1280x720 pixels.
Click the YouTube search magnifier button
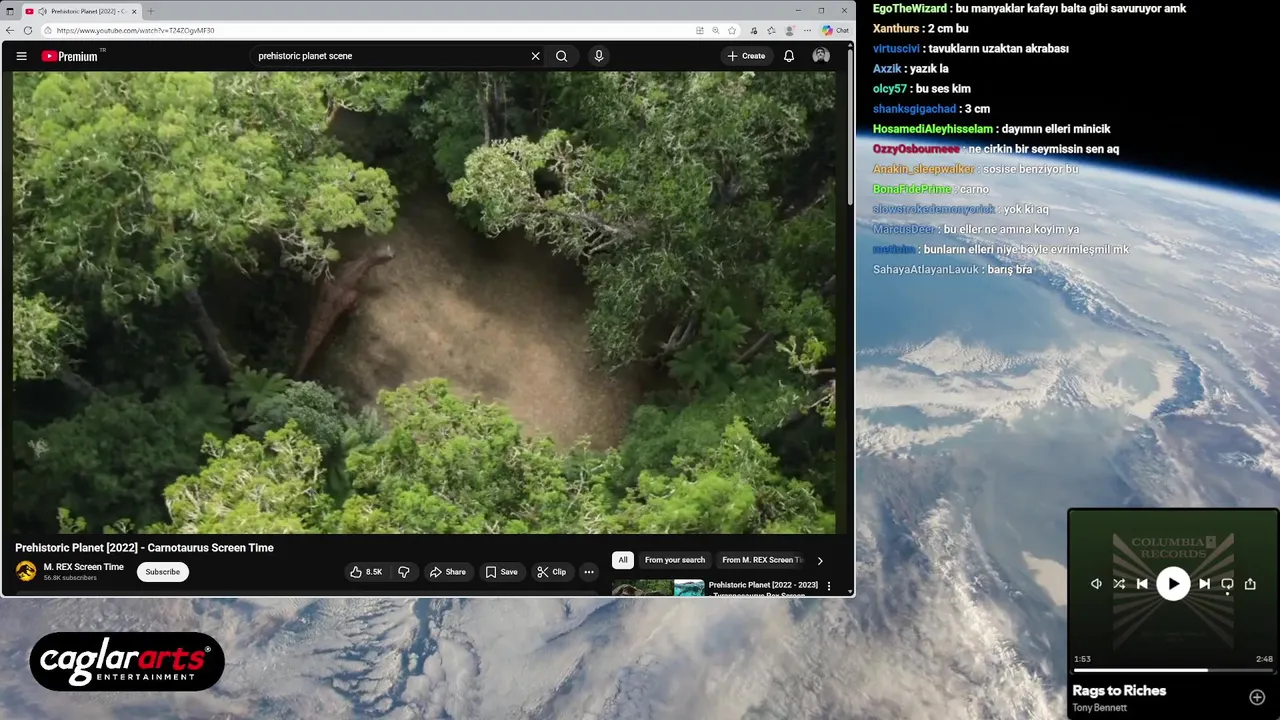[562, 56]
